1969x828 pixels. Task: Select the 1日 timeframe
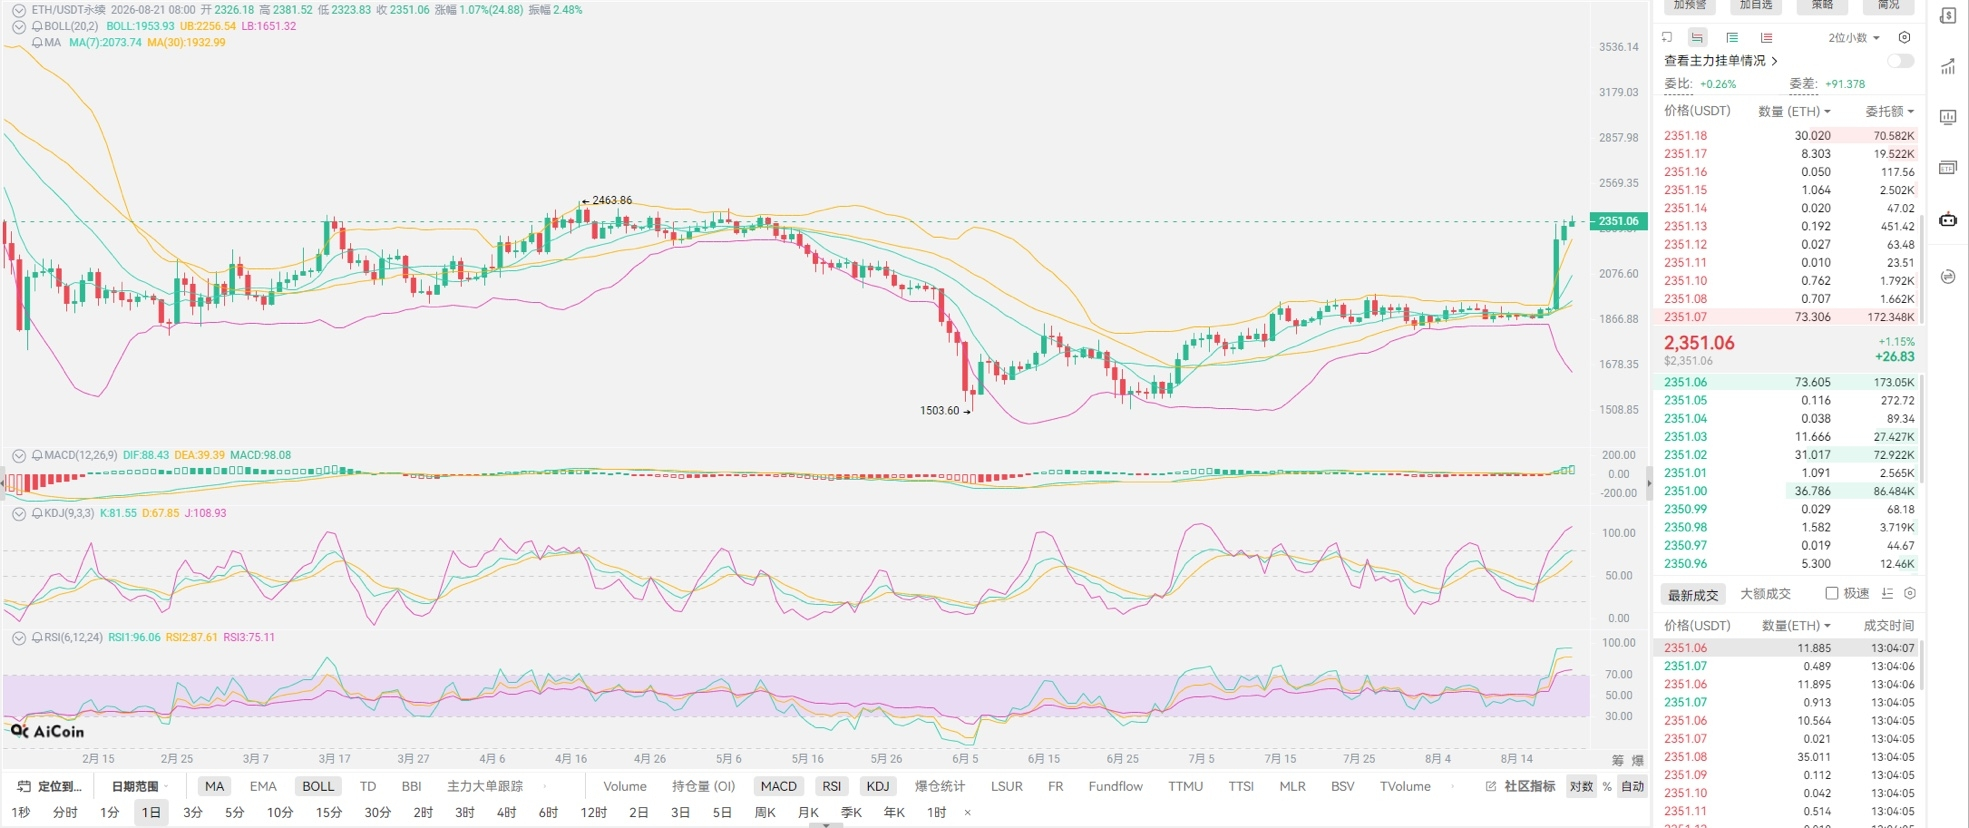tap(151, 812)
